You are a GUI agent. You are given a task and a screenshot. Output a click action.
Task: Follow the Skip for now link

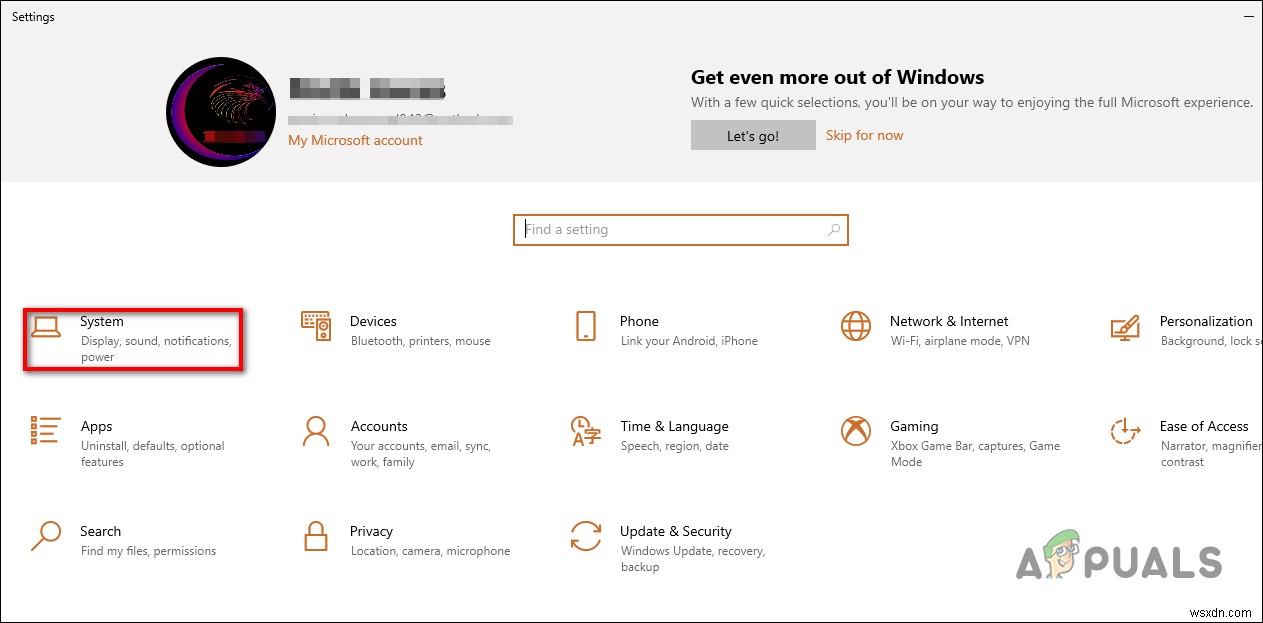pos(865,135)
